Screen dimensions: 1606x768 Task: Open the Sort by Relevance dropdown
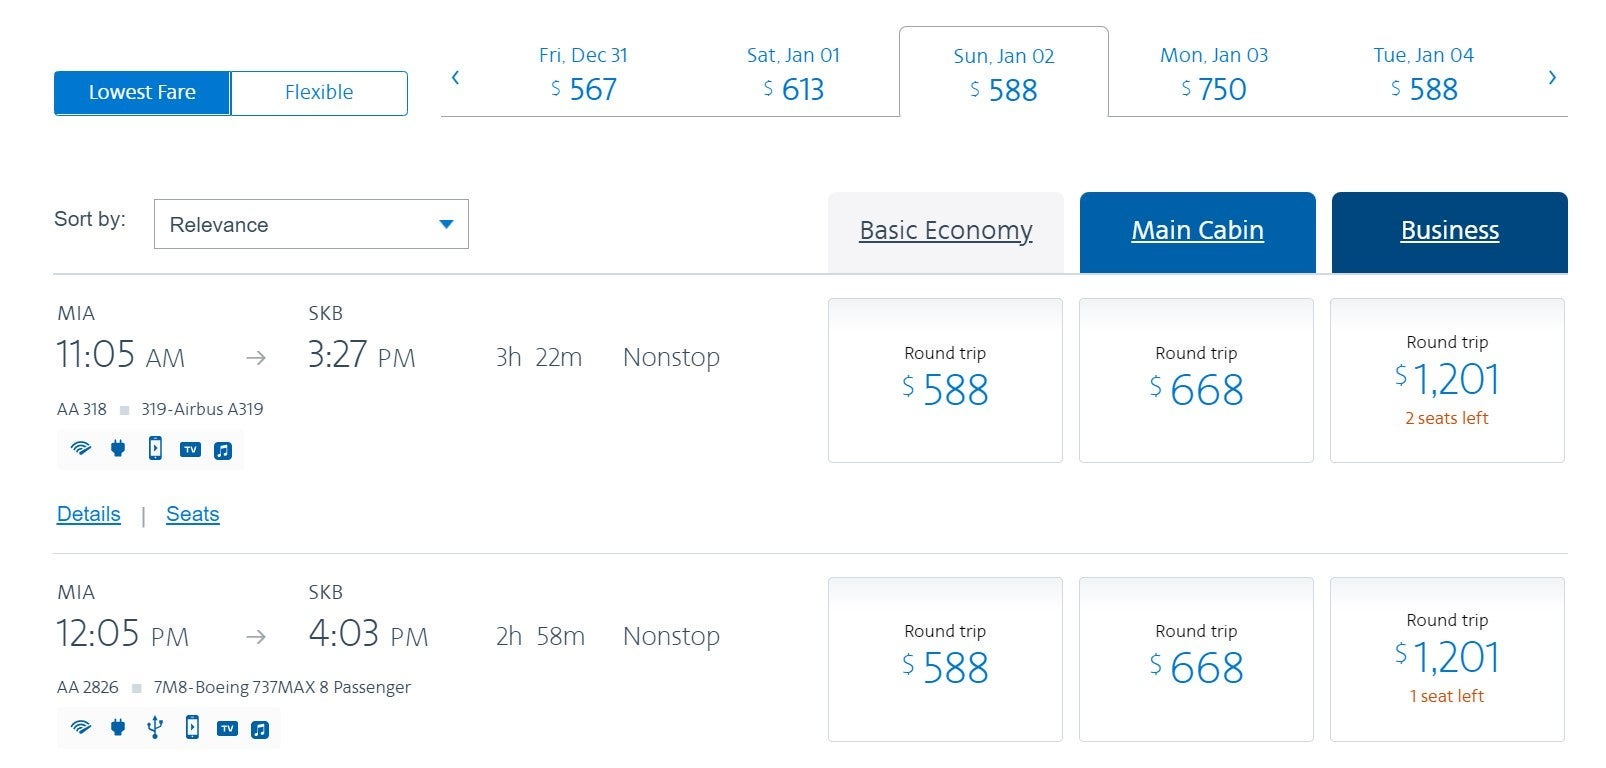[311, 224]
